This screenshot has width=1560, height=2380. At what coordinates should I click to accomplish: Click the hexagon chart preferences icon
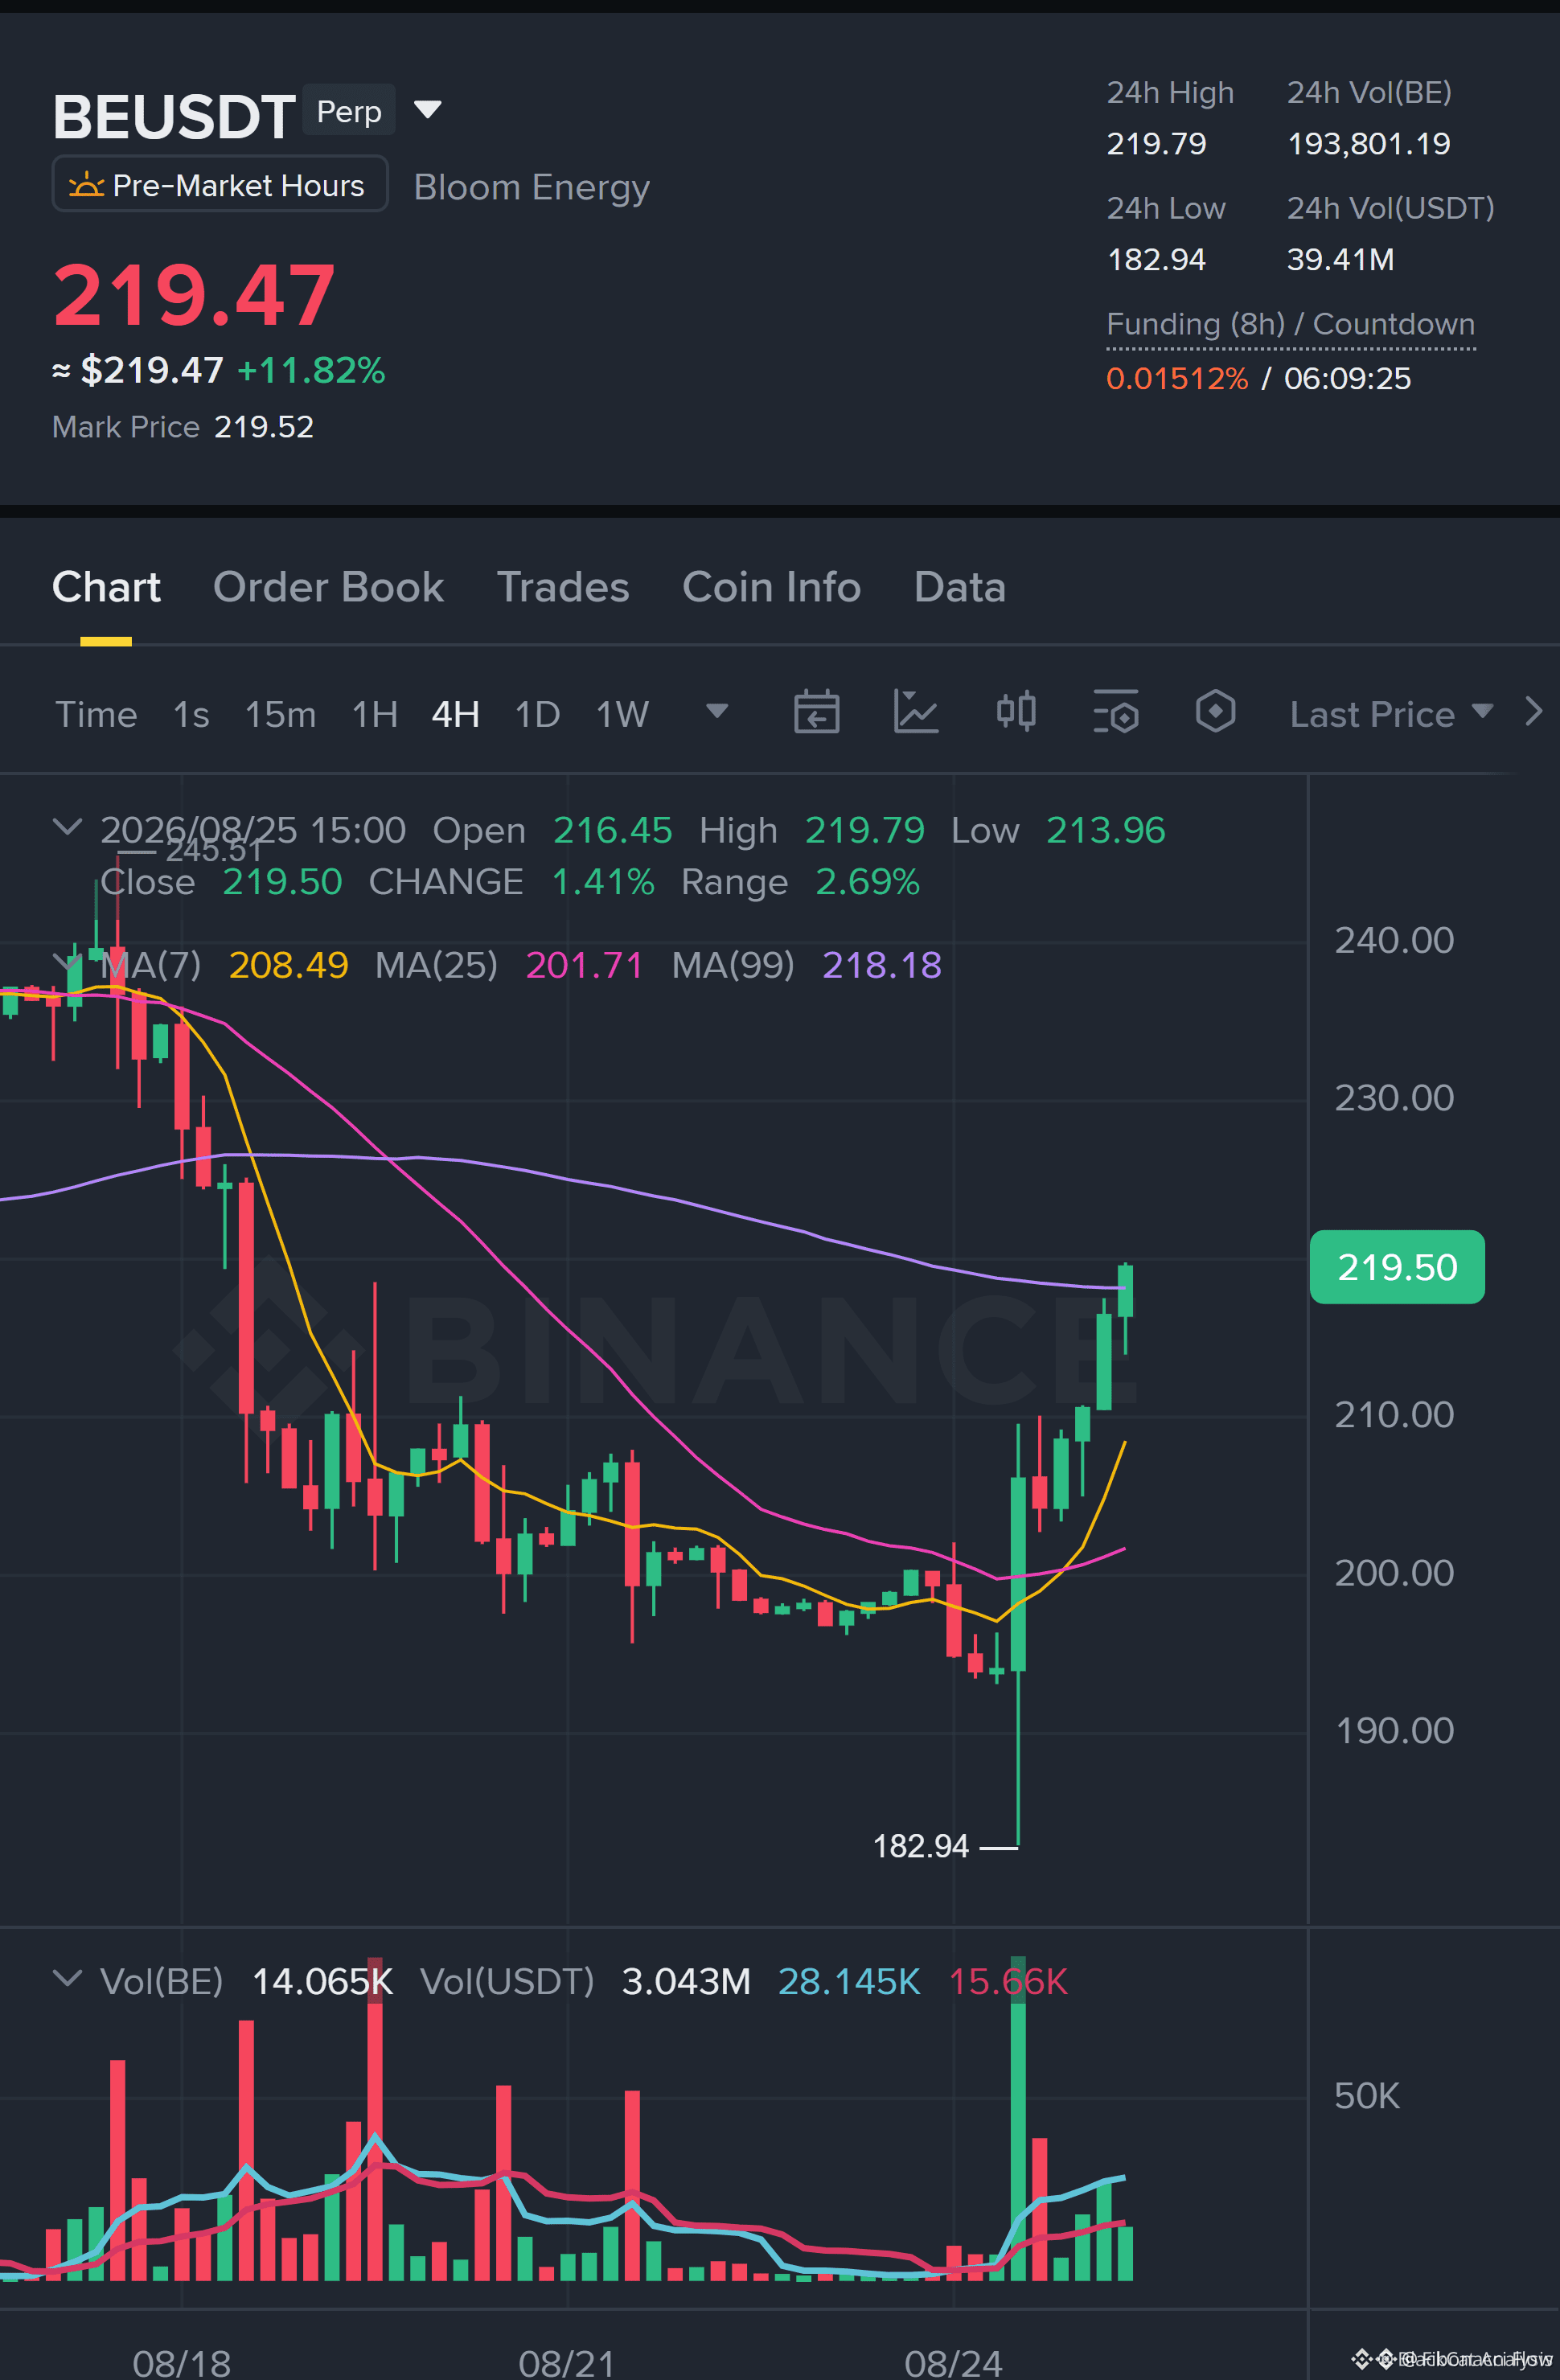pos(1215,712)
